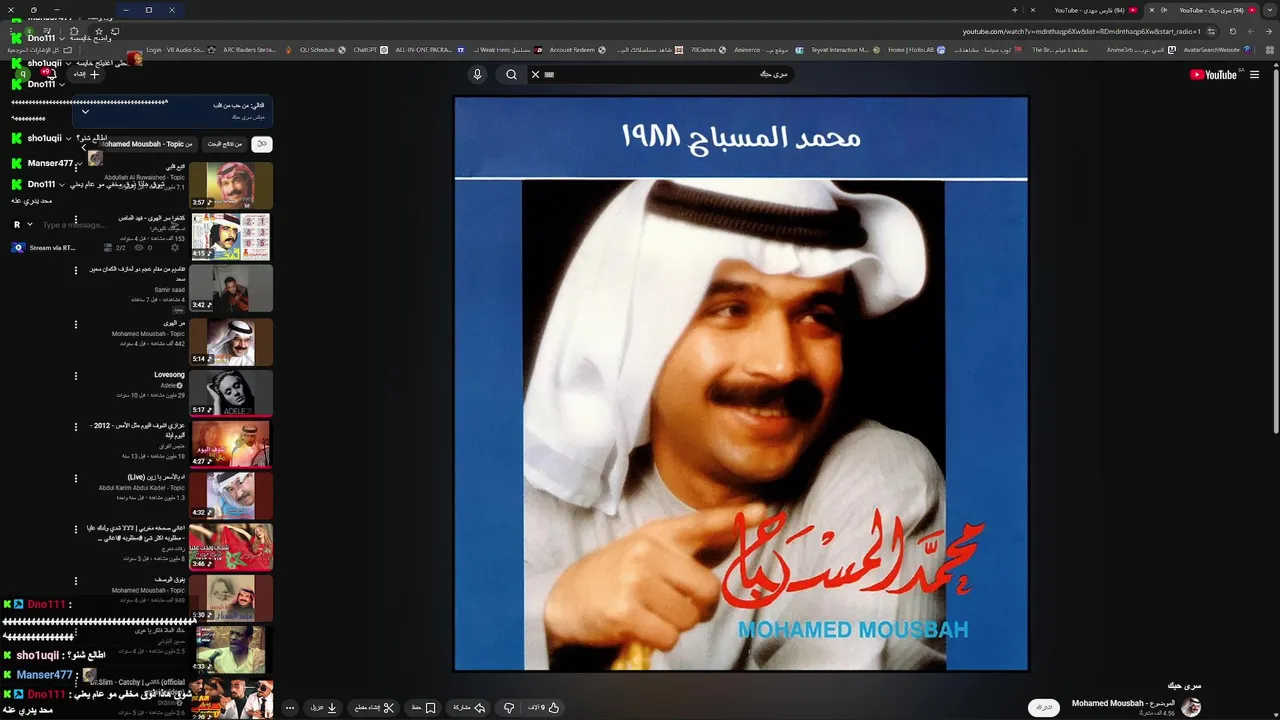
Task: Start voice search with microphone icon
Action: (x=477, y=74)
